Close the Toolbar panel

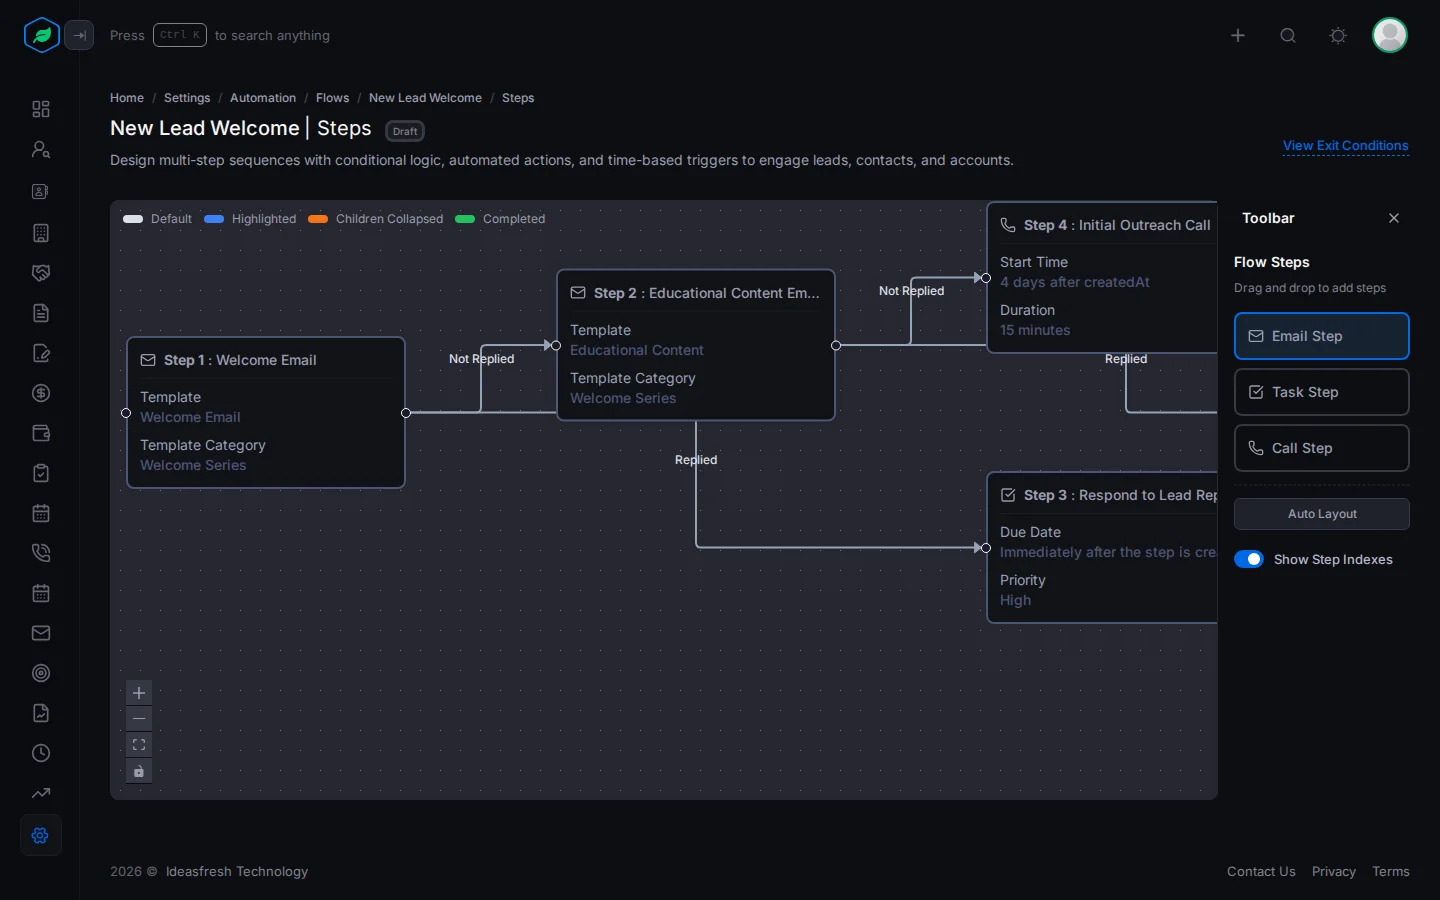coord(1394,218)
